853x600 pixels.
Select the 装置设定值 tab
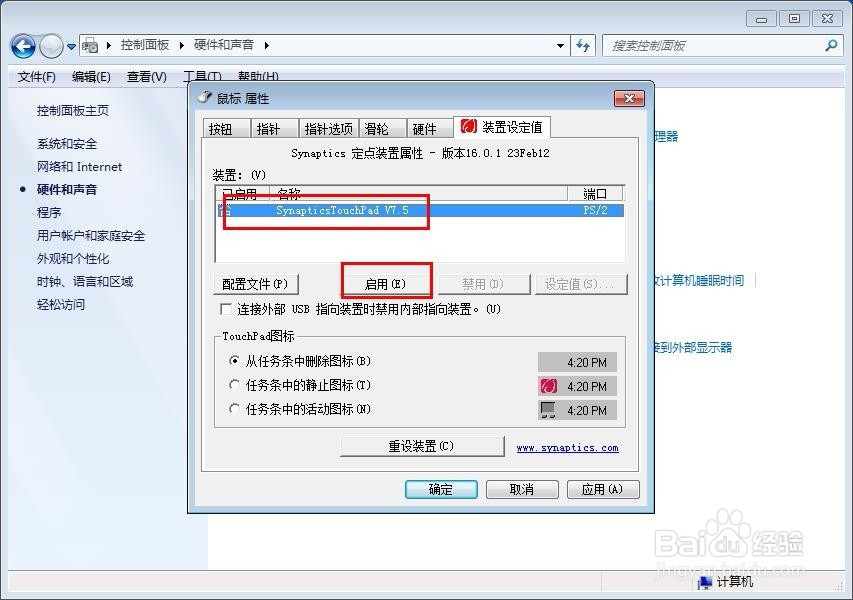click(502, 127)
